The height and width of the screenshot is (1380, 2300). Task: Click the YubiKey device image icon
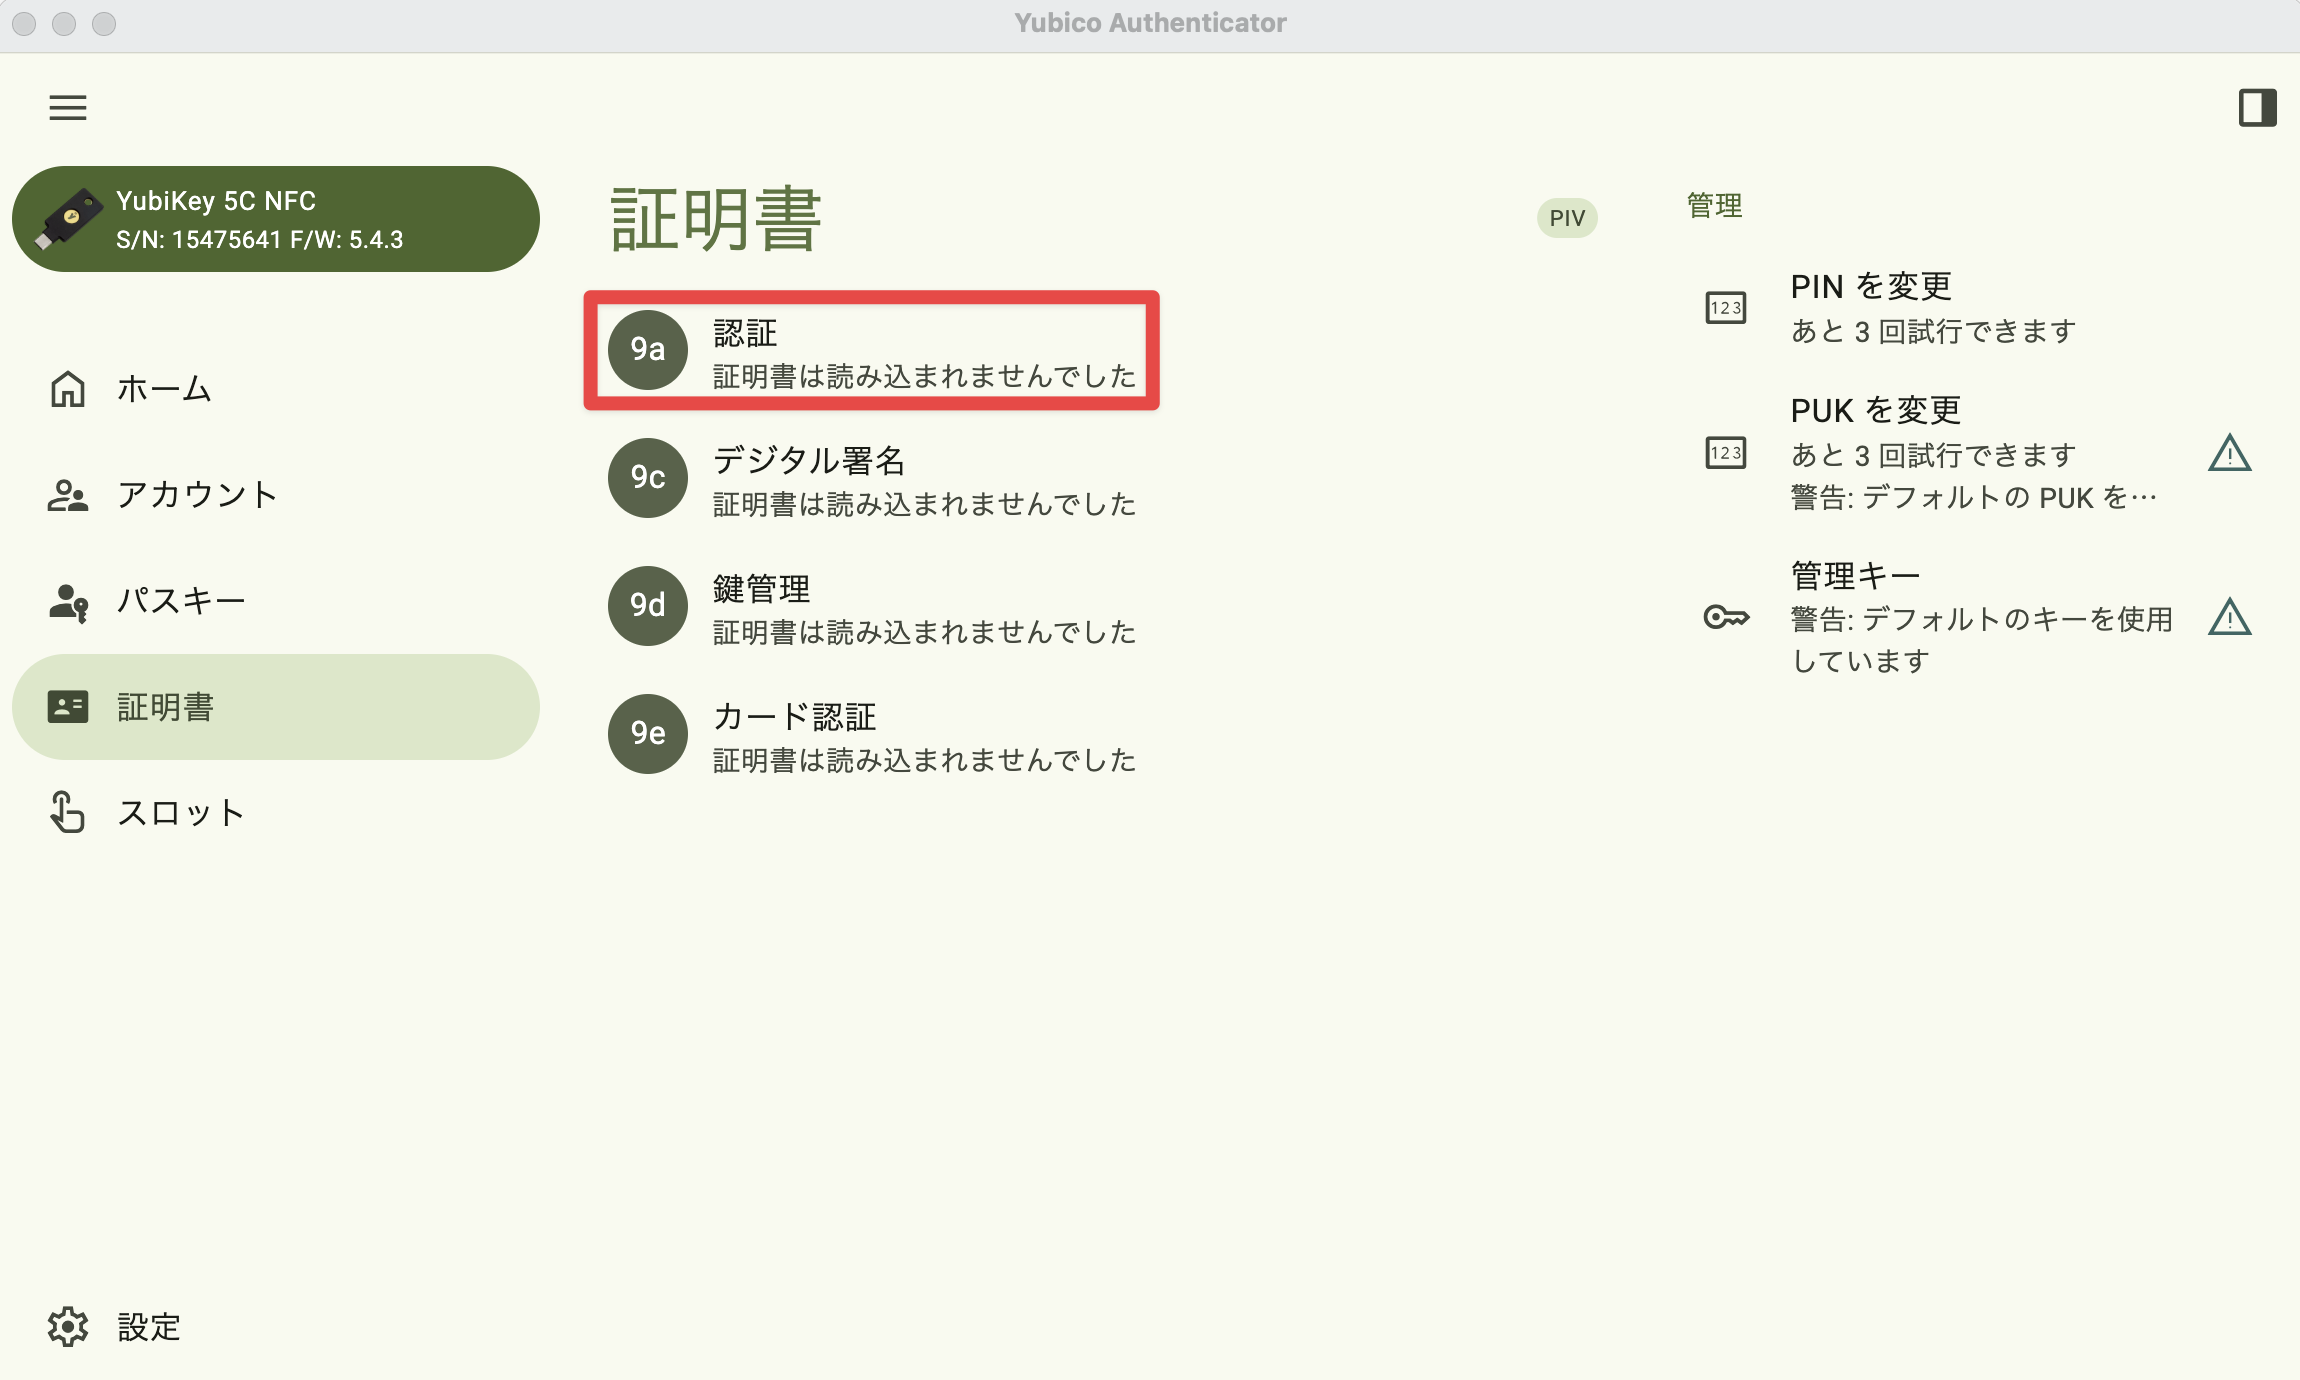pos(68,219)
